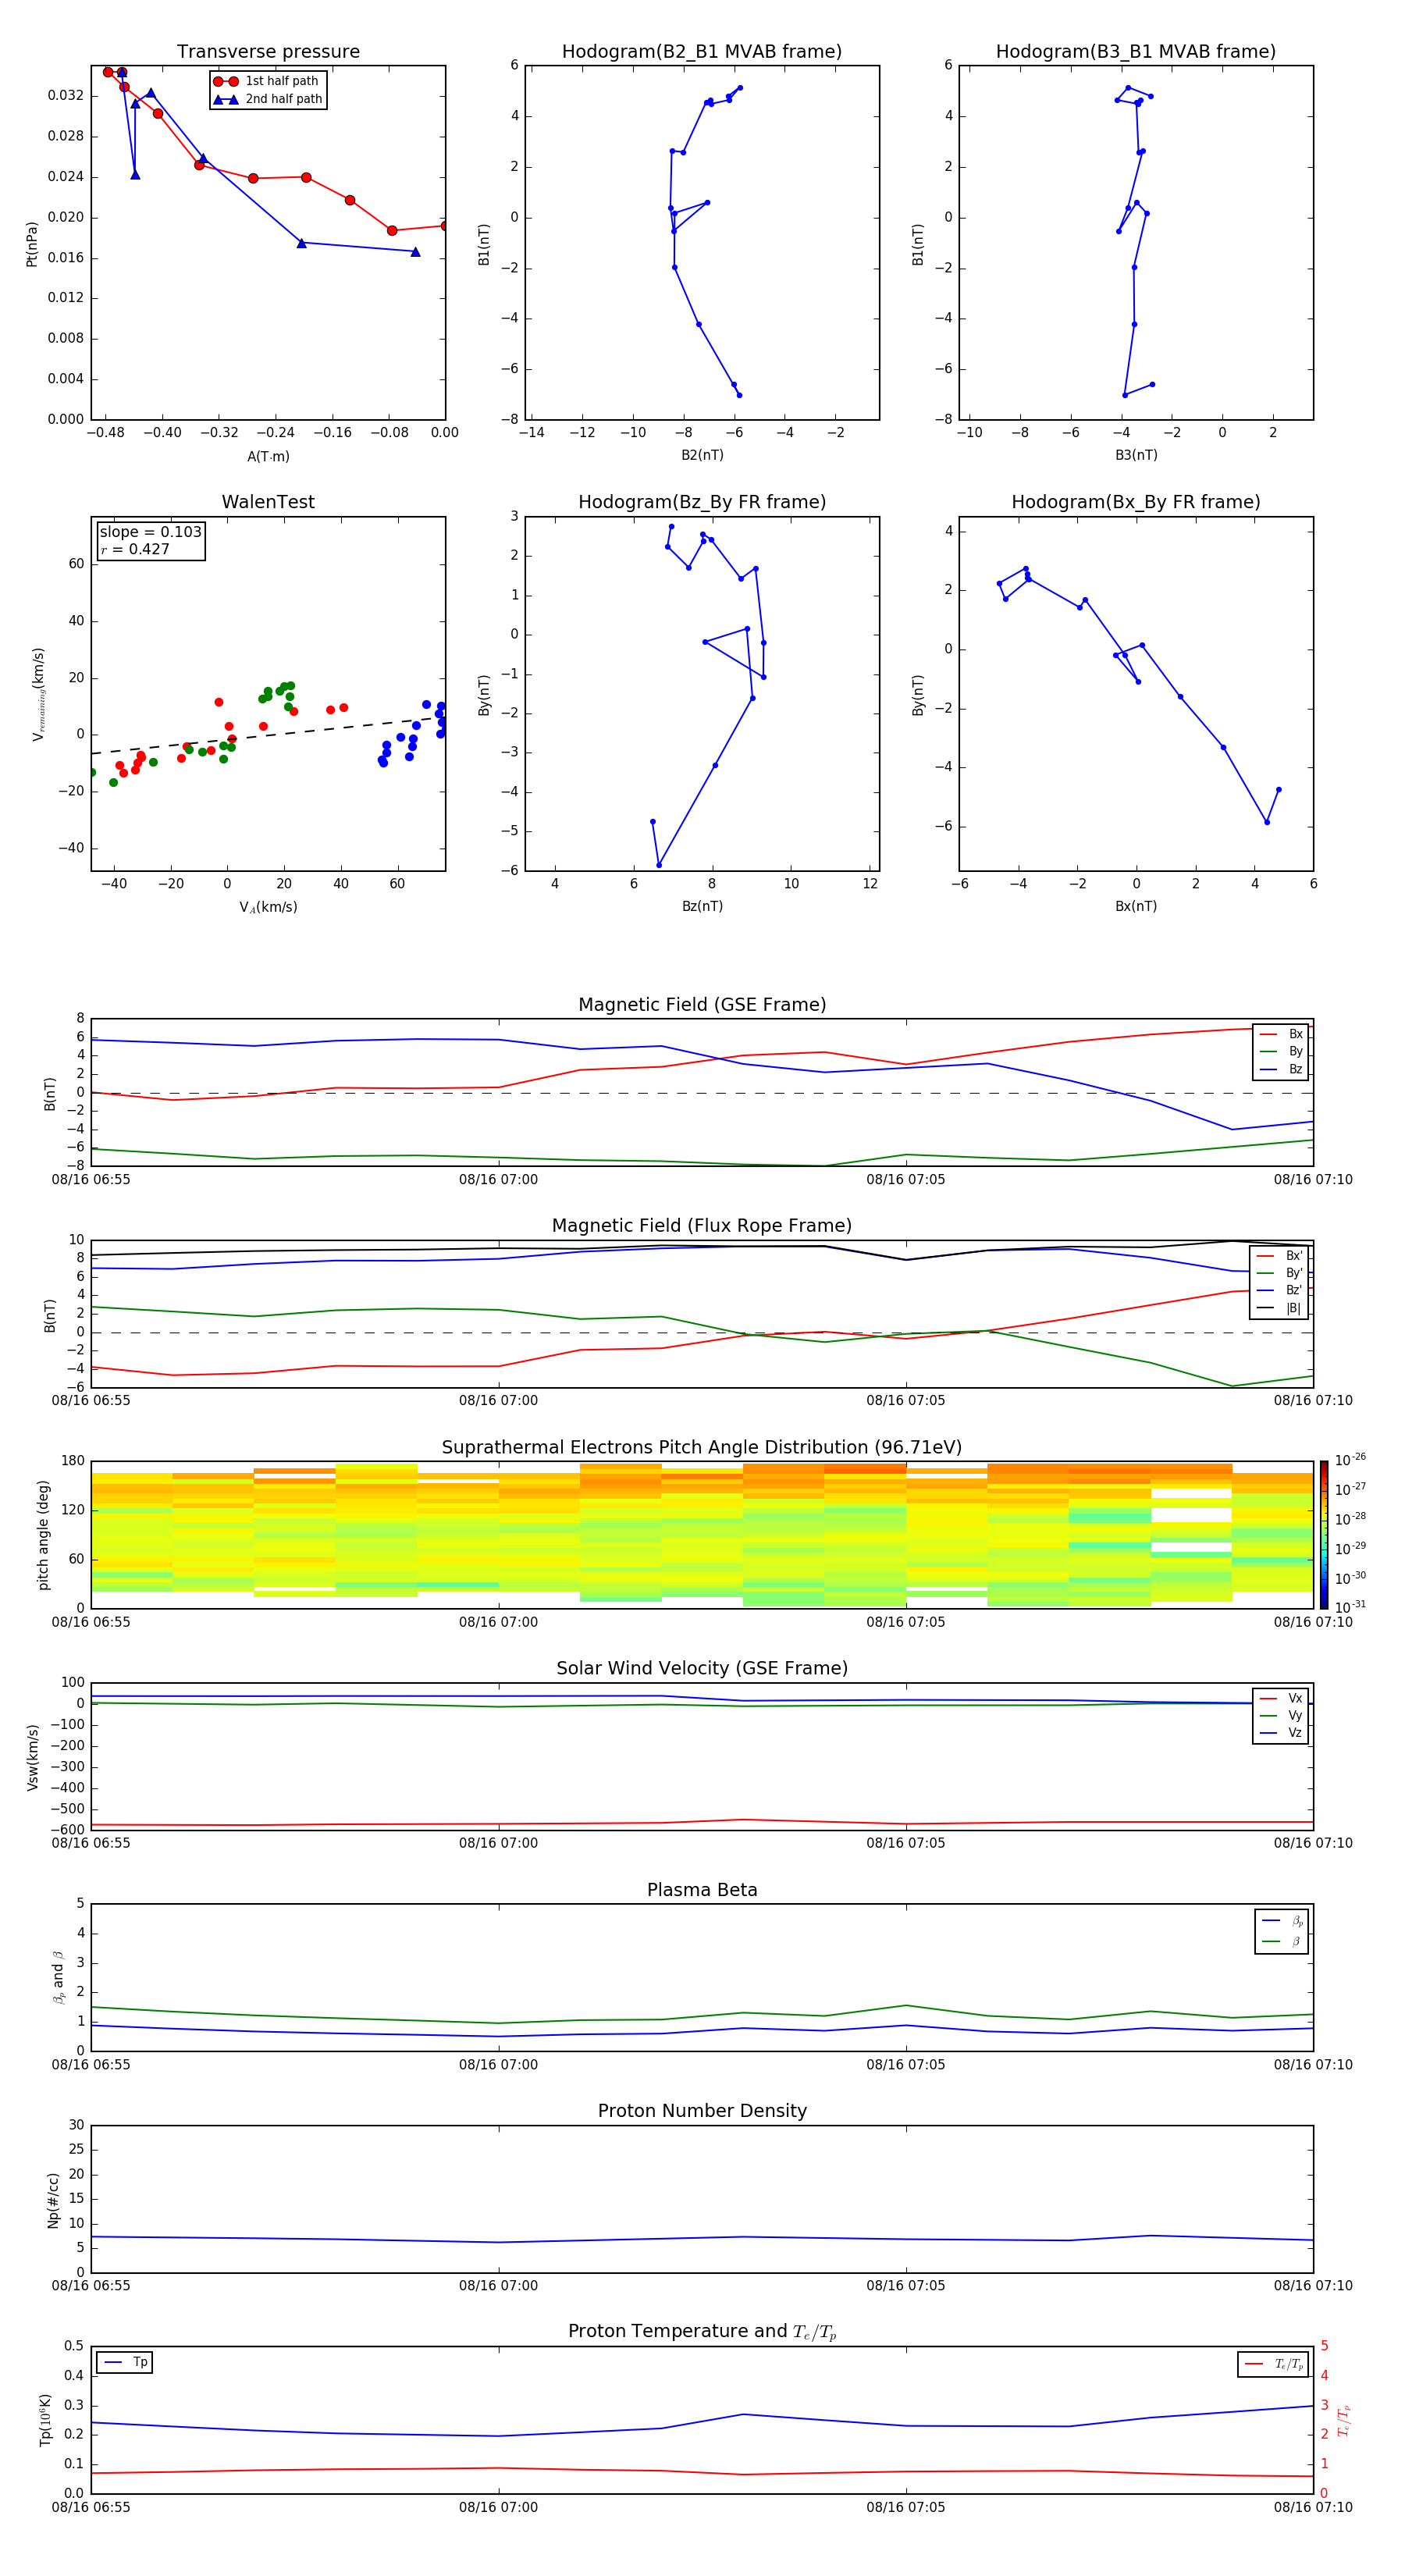Image resolution: width=1405 pixels, height=2576 pixels.
Task: Click the 'Proton Temperature and Te/Tp' title
Action: tap(702, 2332)
